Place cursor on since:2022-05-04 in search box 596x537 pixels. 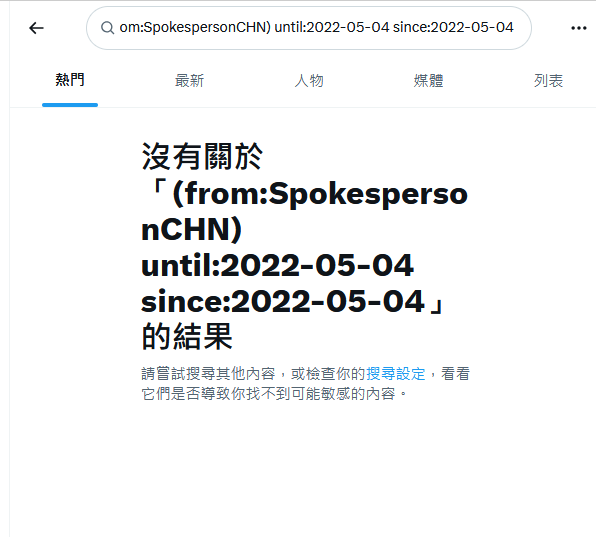(453, 27)
